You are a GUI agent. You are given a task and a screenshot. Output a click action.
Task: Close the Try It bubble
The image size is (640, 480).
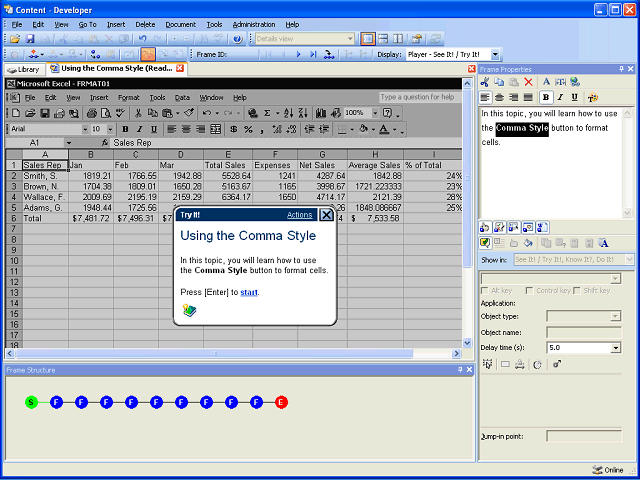tap(326, 215)
